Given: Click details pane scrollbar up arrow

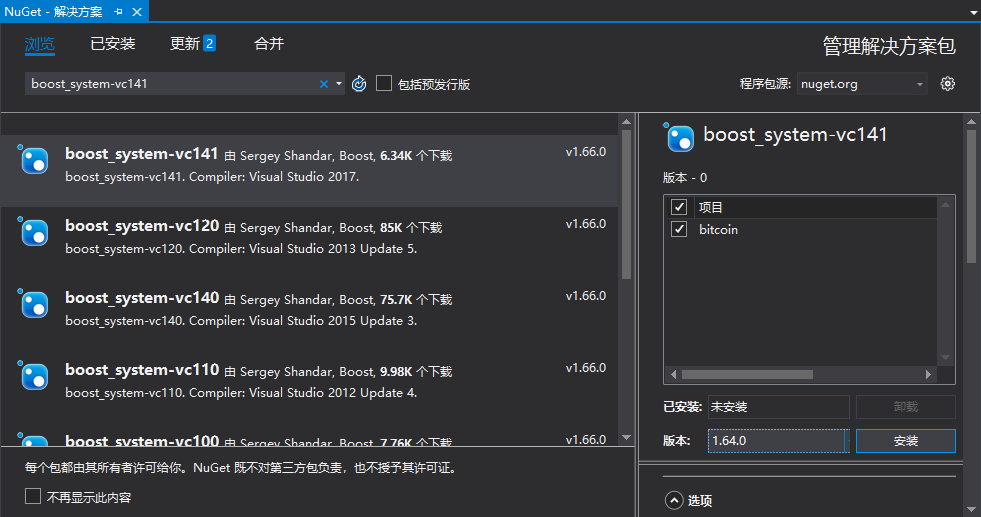Looking at the screenshot, I should tap(971, 121).
